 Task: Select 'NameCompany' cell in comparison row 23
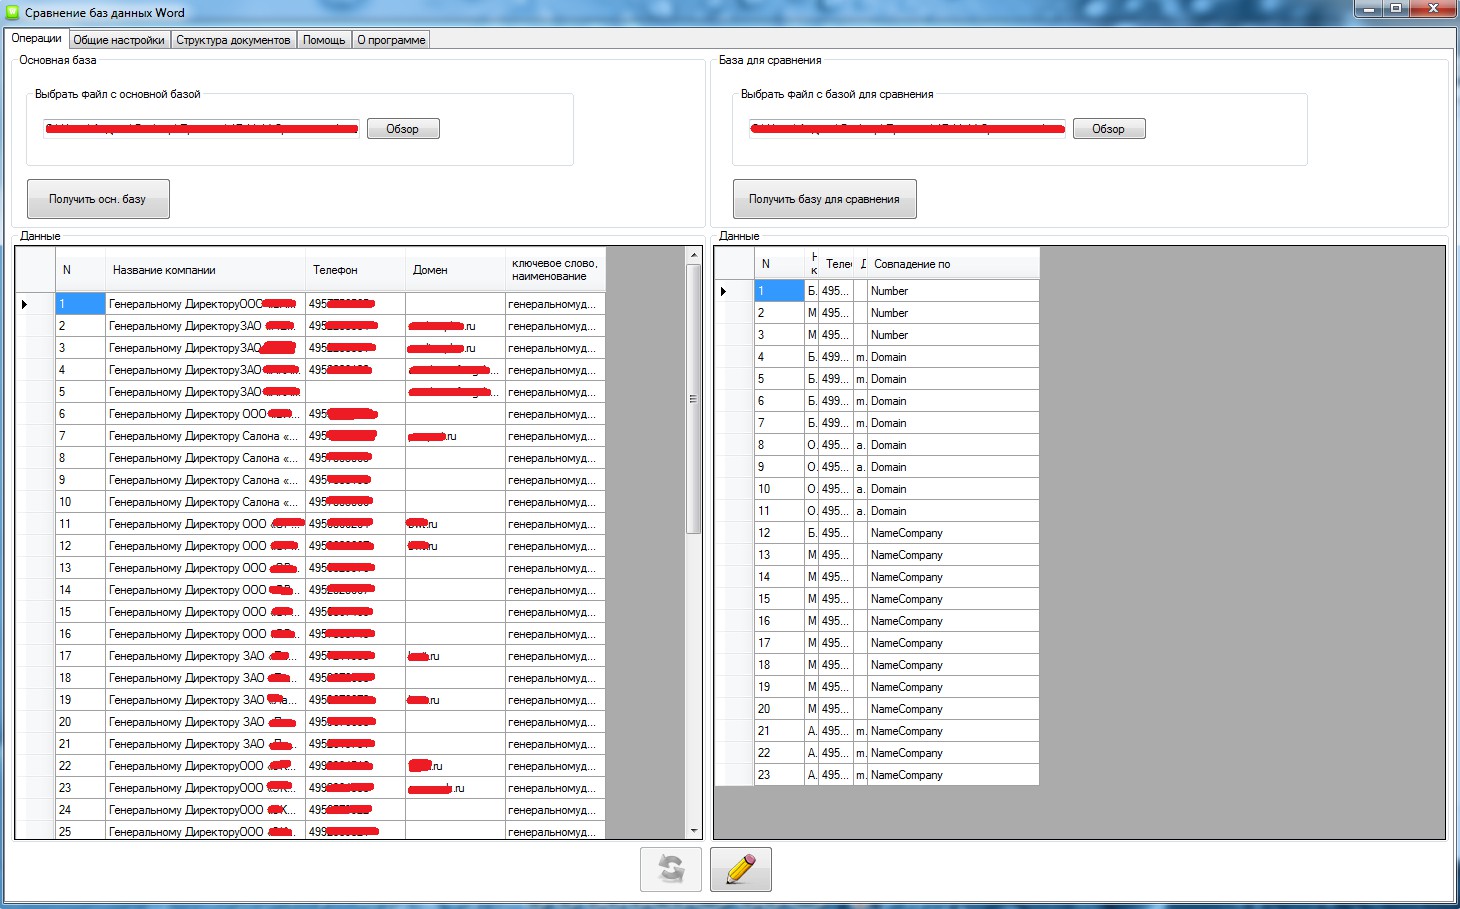point(953,775)
